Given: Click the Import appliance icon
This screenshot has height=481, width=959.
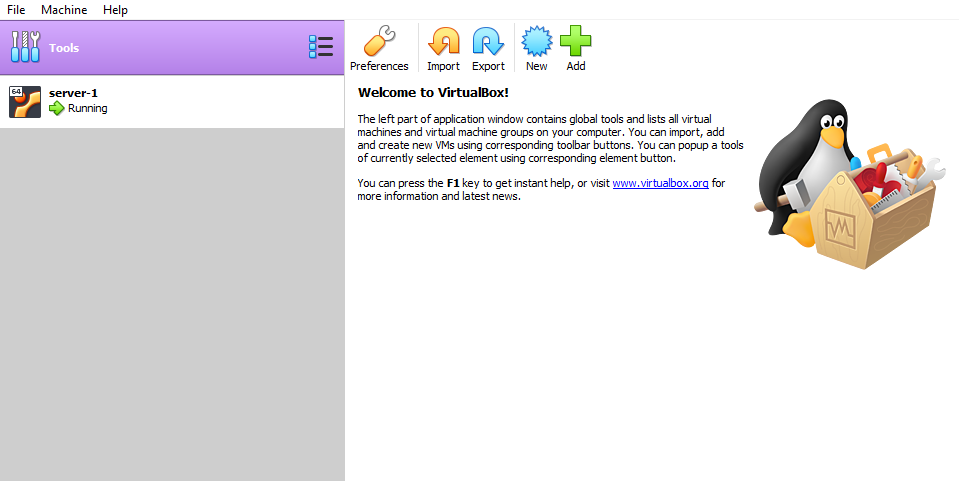Looking at the screenshot, I should (x=443, y=42).
